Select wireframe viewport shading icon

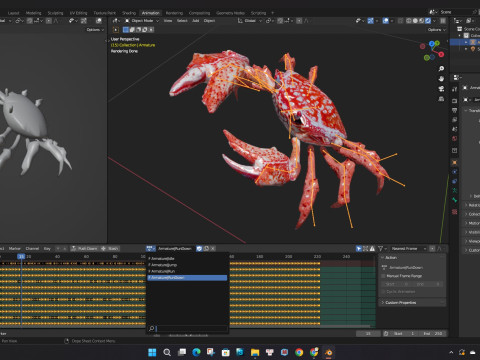tap(409, 21)
